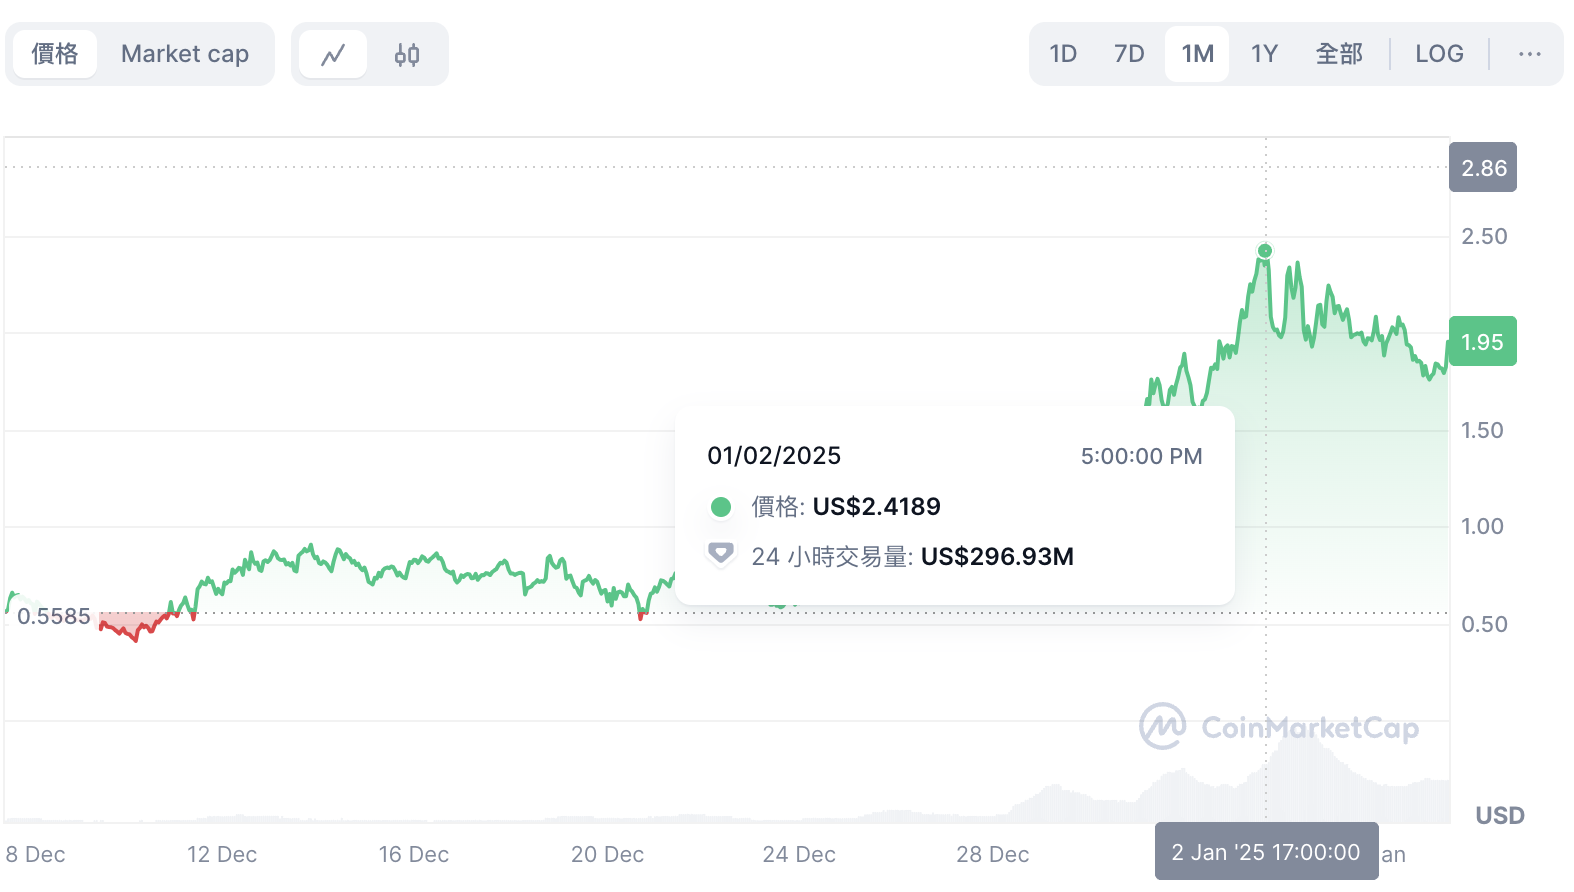
Task: Click the 1.50 y-axis label
Action: (x=1482, y=431)
